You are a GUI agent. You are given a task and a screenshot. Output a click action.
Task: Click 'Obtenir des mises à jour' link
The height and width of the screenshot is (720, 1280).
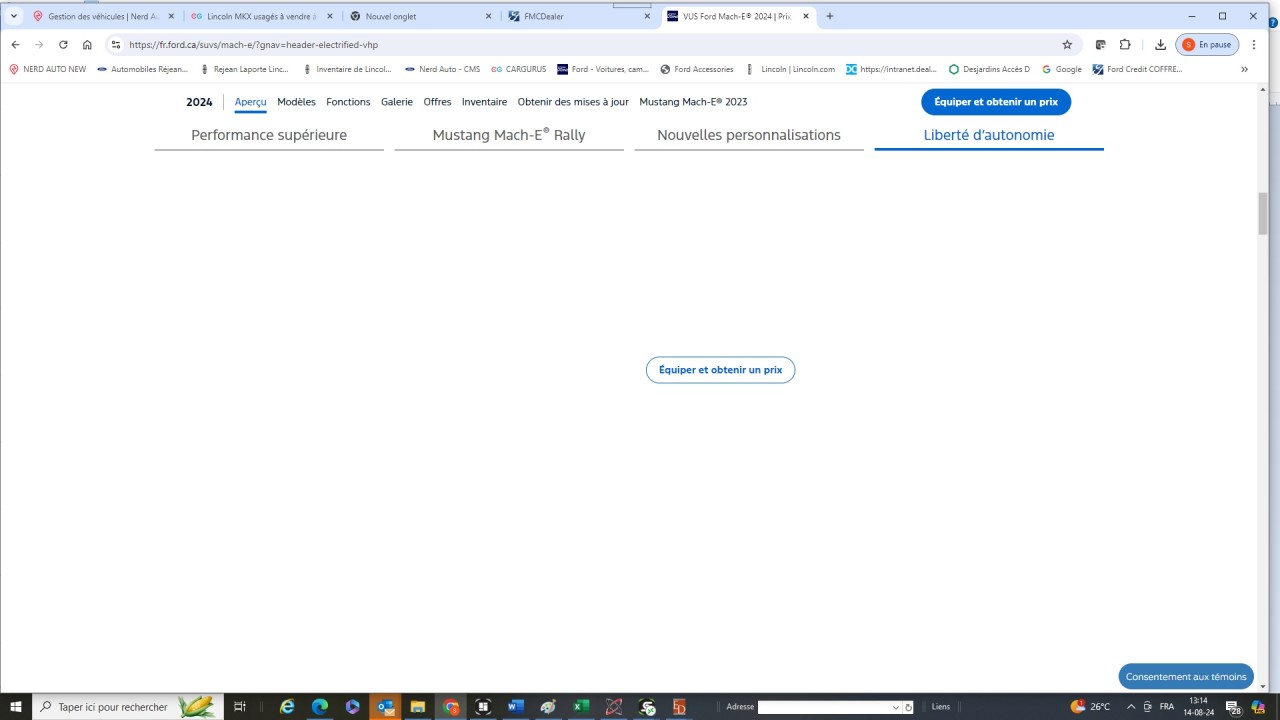(573, 102)
